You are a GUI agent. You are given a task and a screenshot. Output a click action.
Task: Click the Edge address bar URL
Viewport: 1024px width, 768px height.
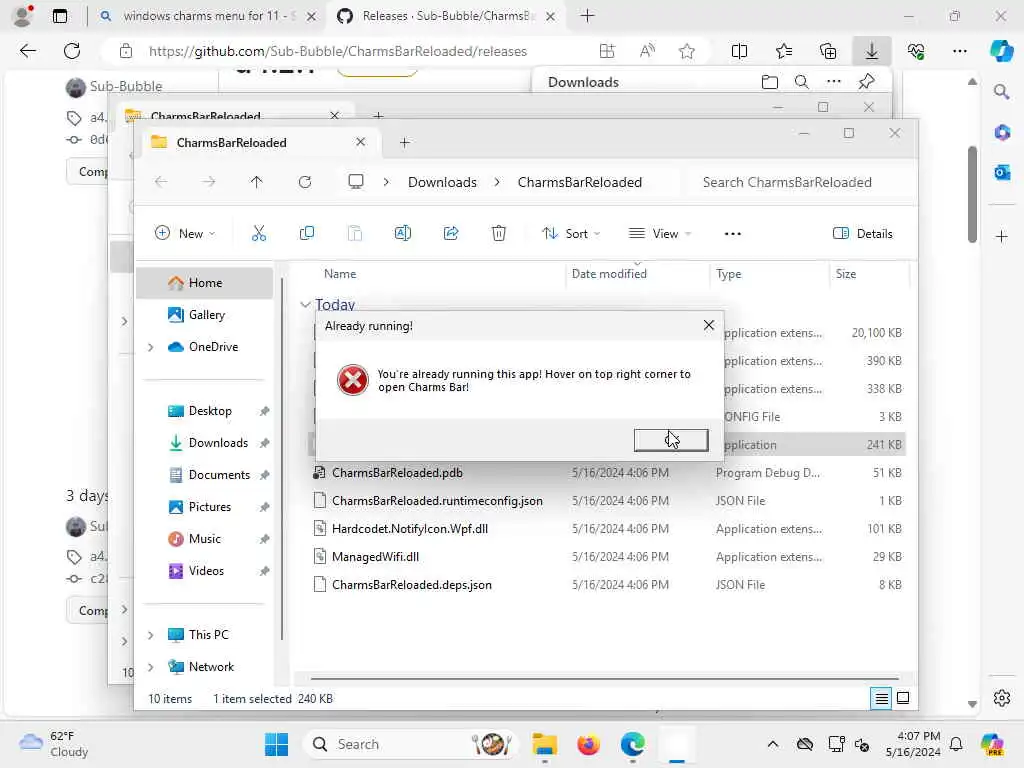tap(338, 51)
